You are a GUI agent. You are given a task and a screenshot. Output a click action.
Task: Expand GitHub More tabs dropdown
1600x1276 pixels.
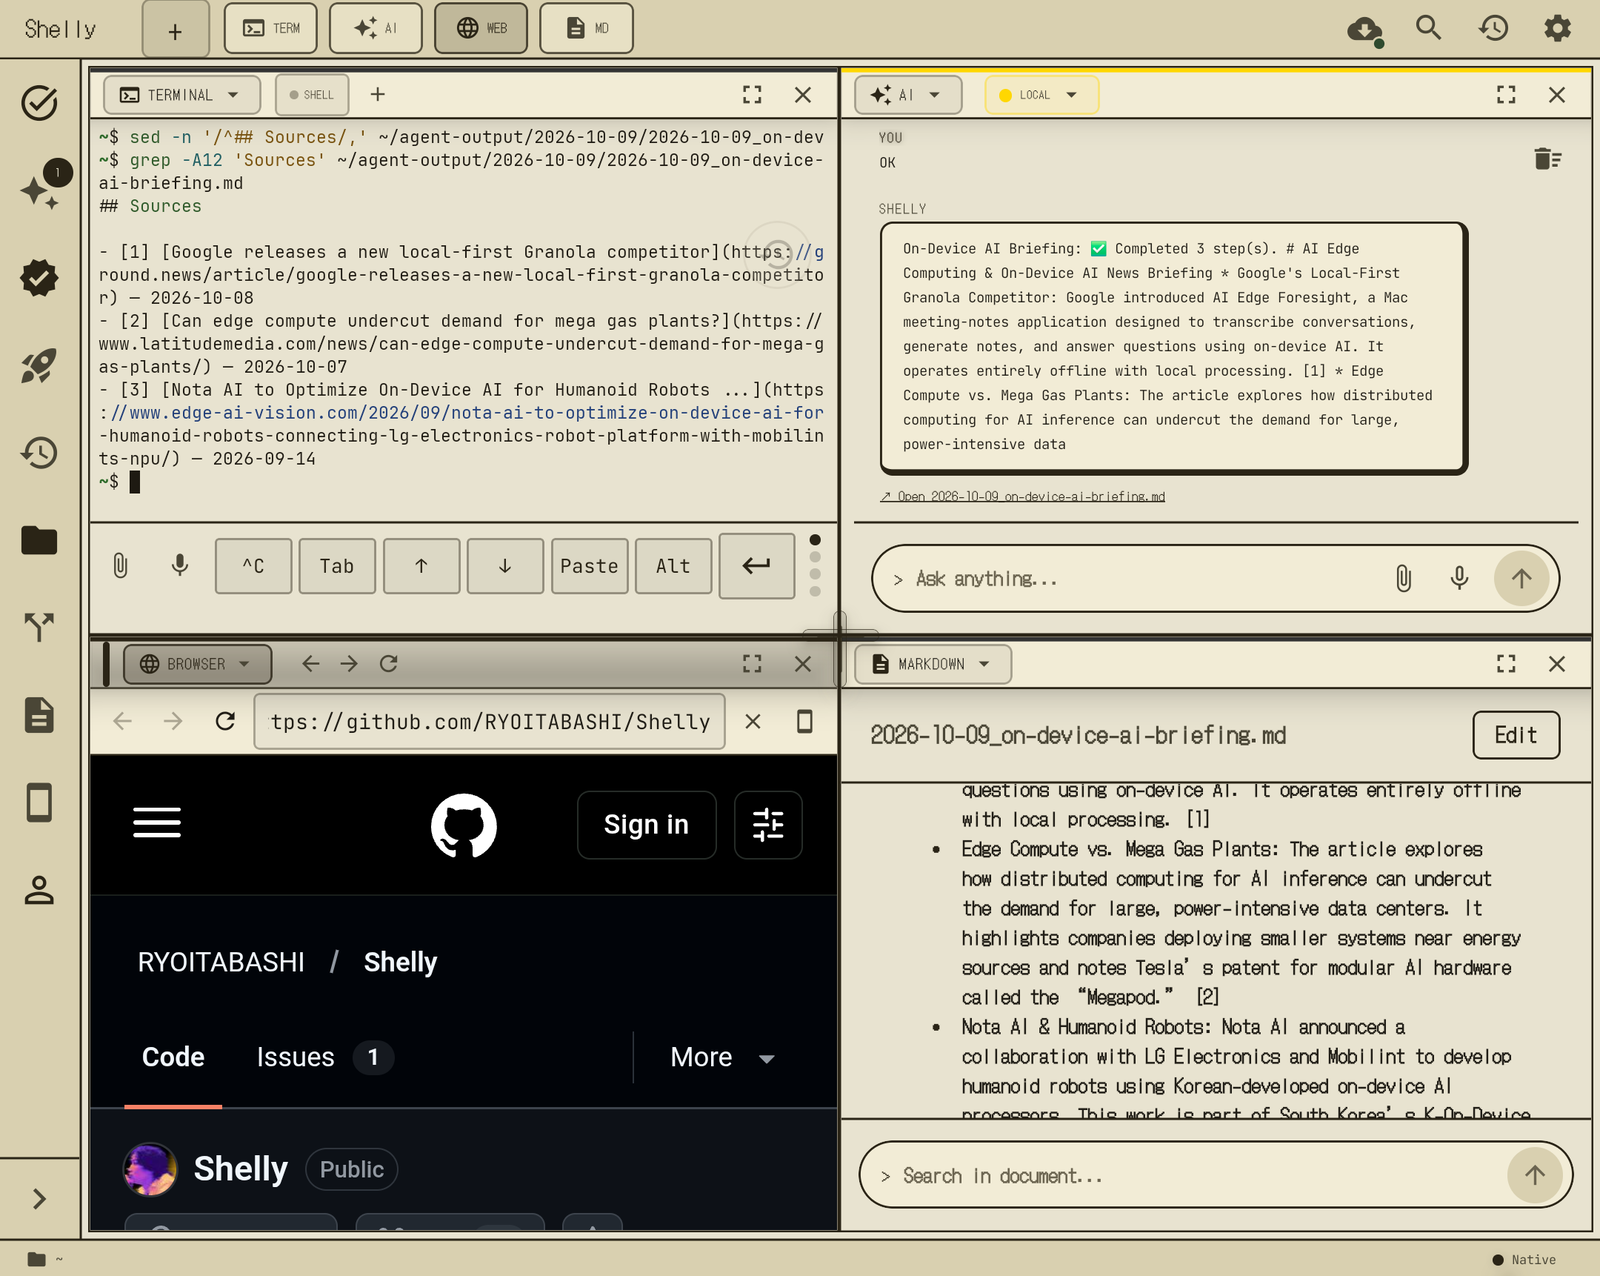pyautogui.click(x=723, y=1057)
